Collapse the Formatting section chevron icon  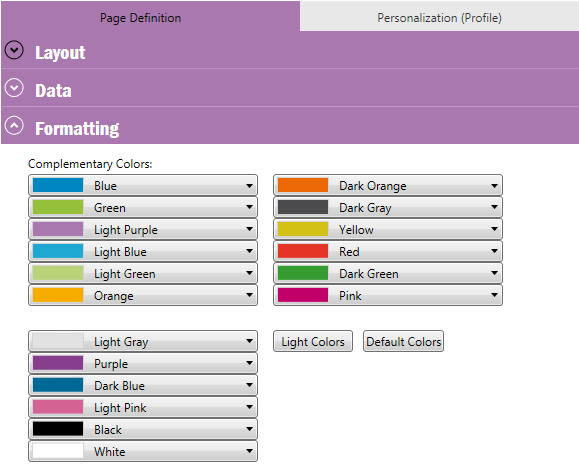[14, 126]
